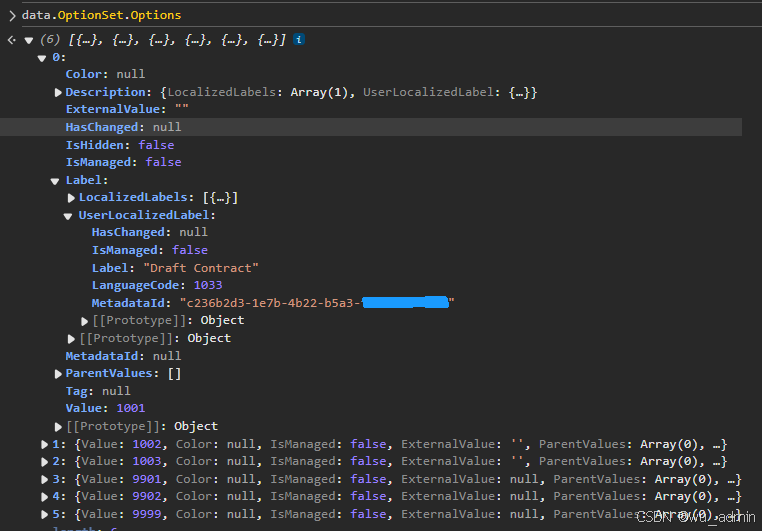Collapse the item 0 object
762x531 pixels.
[x=42, y=58]
